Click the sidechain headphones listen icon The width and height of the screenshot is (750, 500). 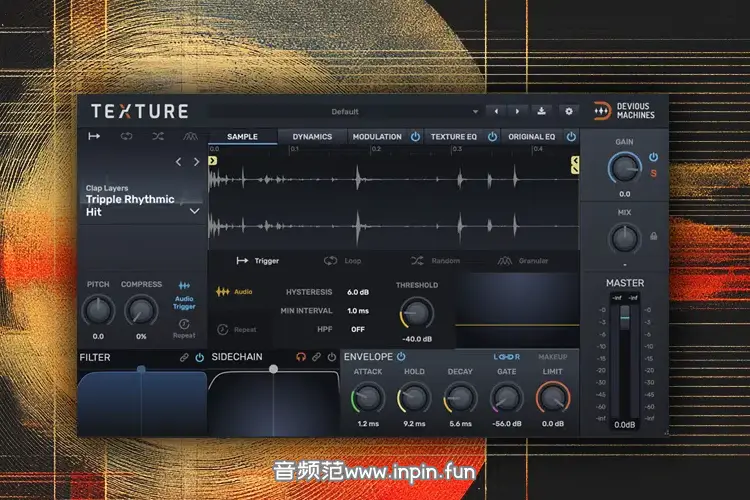pos(301,357)
